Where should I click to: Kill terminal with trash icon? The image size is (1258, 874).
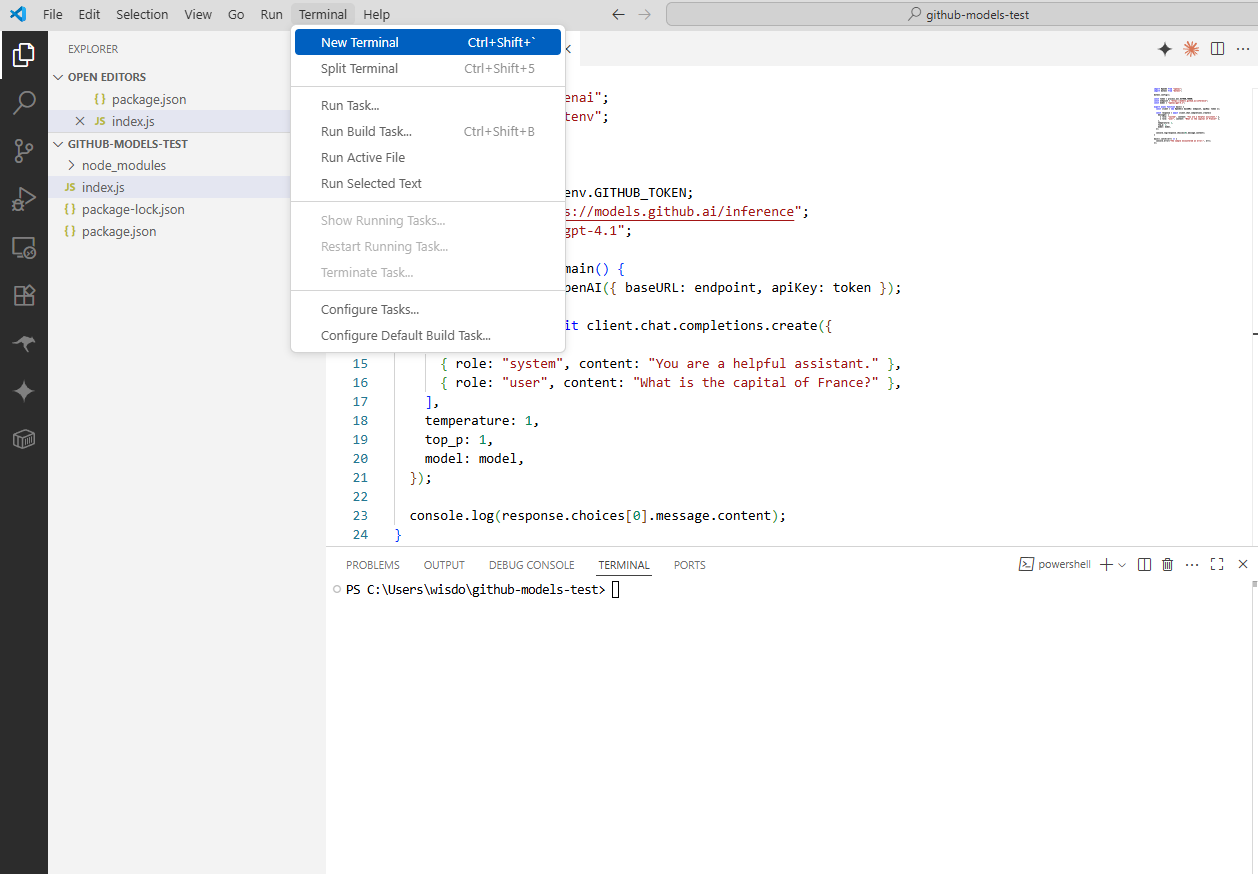click(1167, 565)
